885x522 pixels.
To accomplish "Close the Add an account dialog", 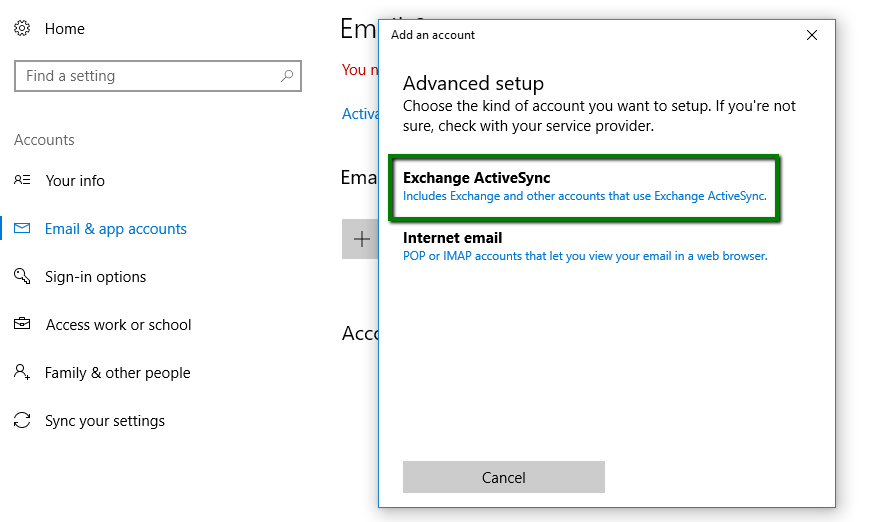I will [x=812, y=35].
